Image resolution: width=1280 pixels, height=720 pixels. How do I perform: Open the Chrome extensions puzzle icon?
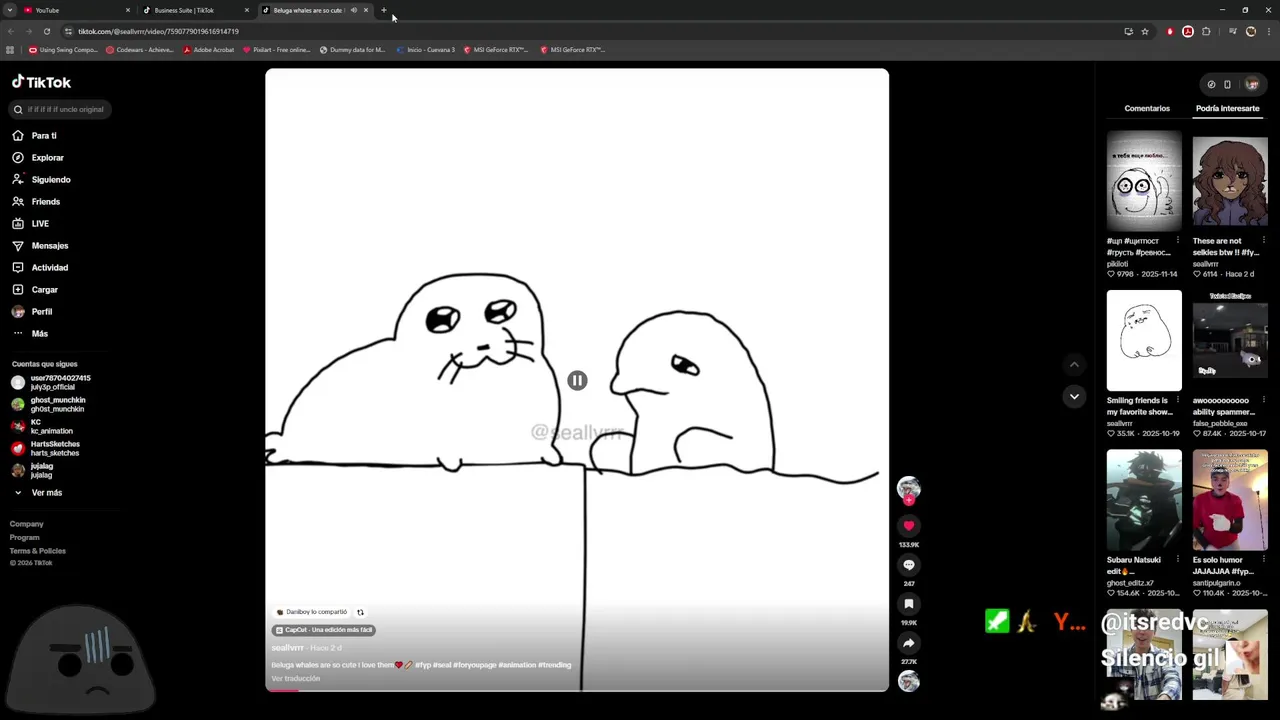pyautogui.click(x=1206, y=31)
